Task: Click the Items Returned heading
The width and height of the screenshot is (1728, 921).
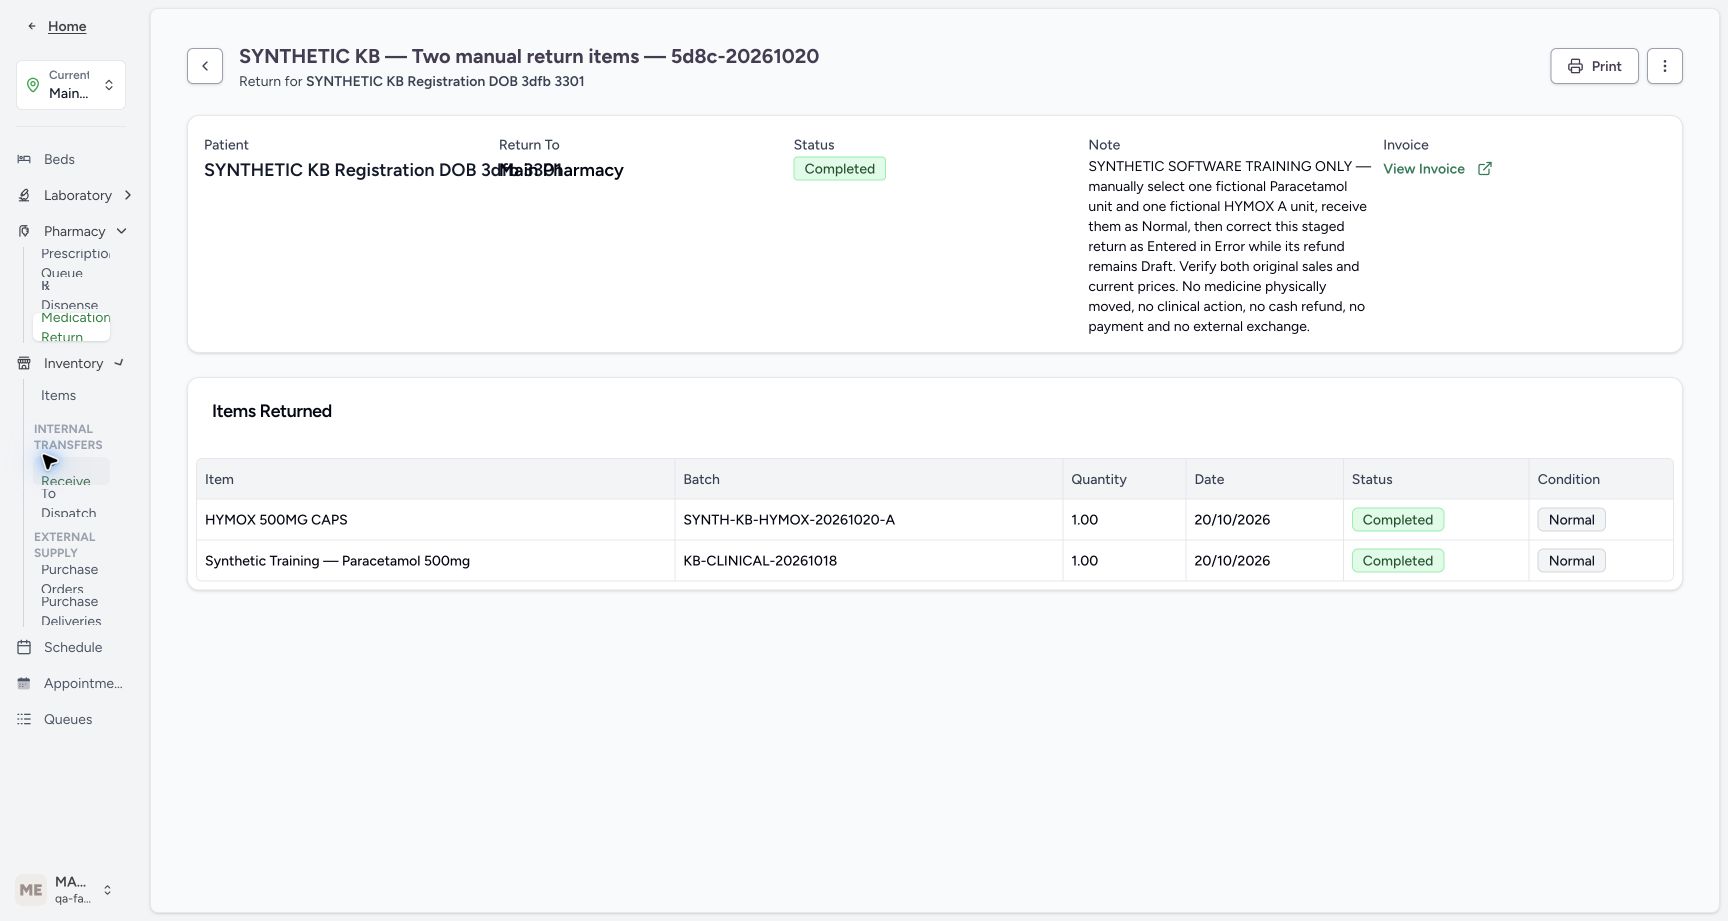Action: (272, 411)
